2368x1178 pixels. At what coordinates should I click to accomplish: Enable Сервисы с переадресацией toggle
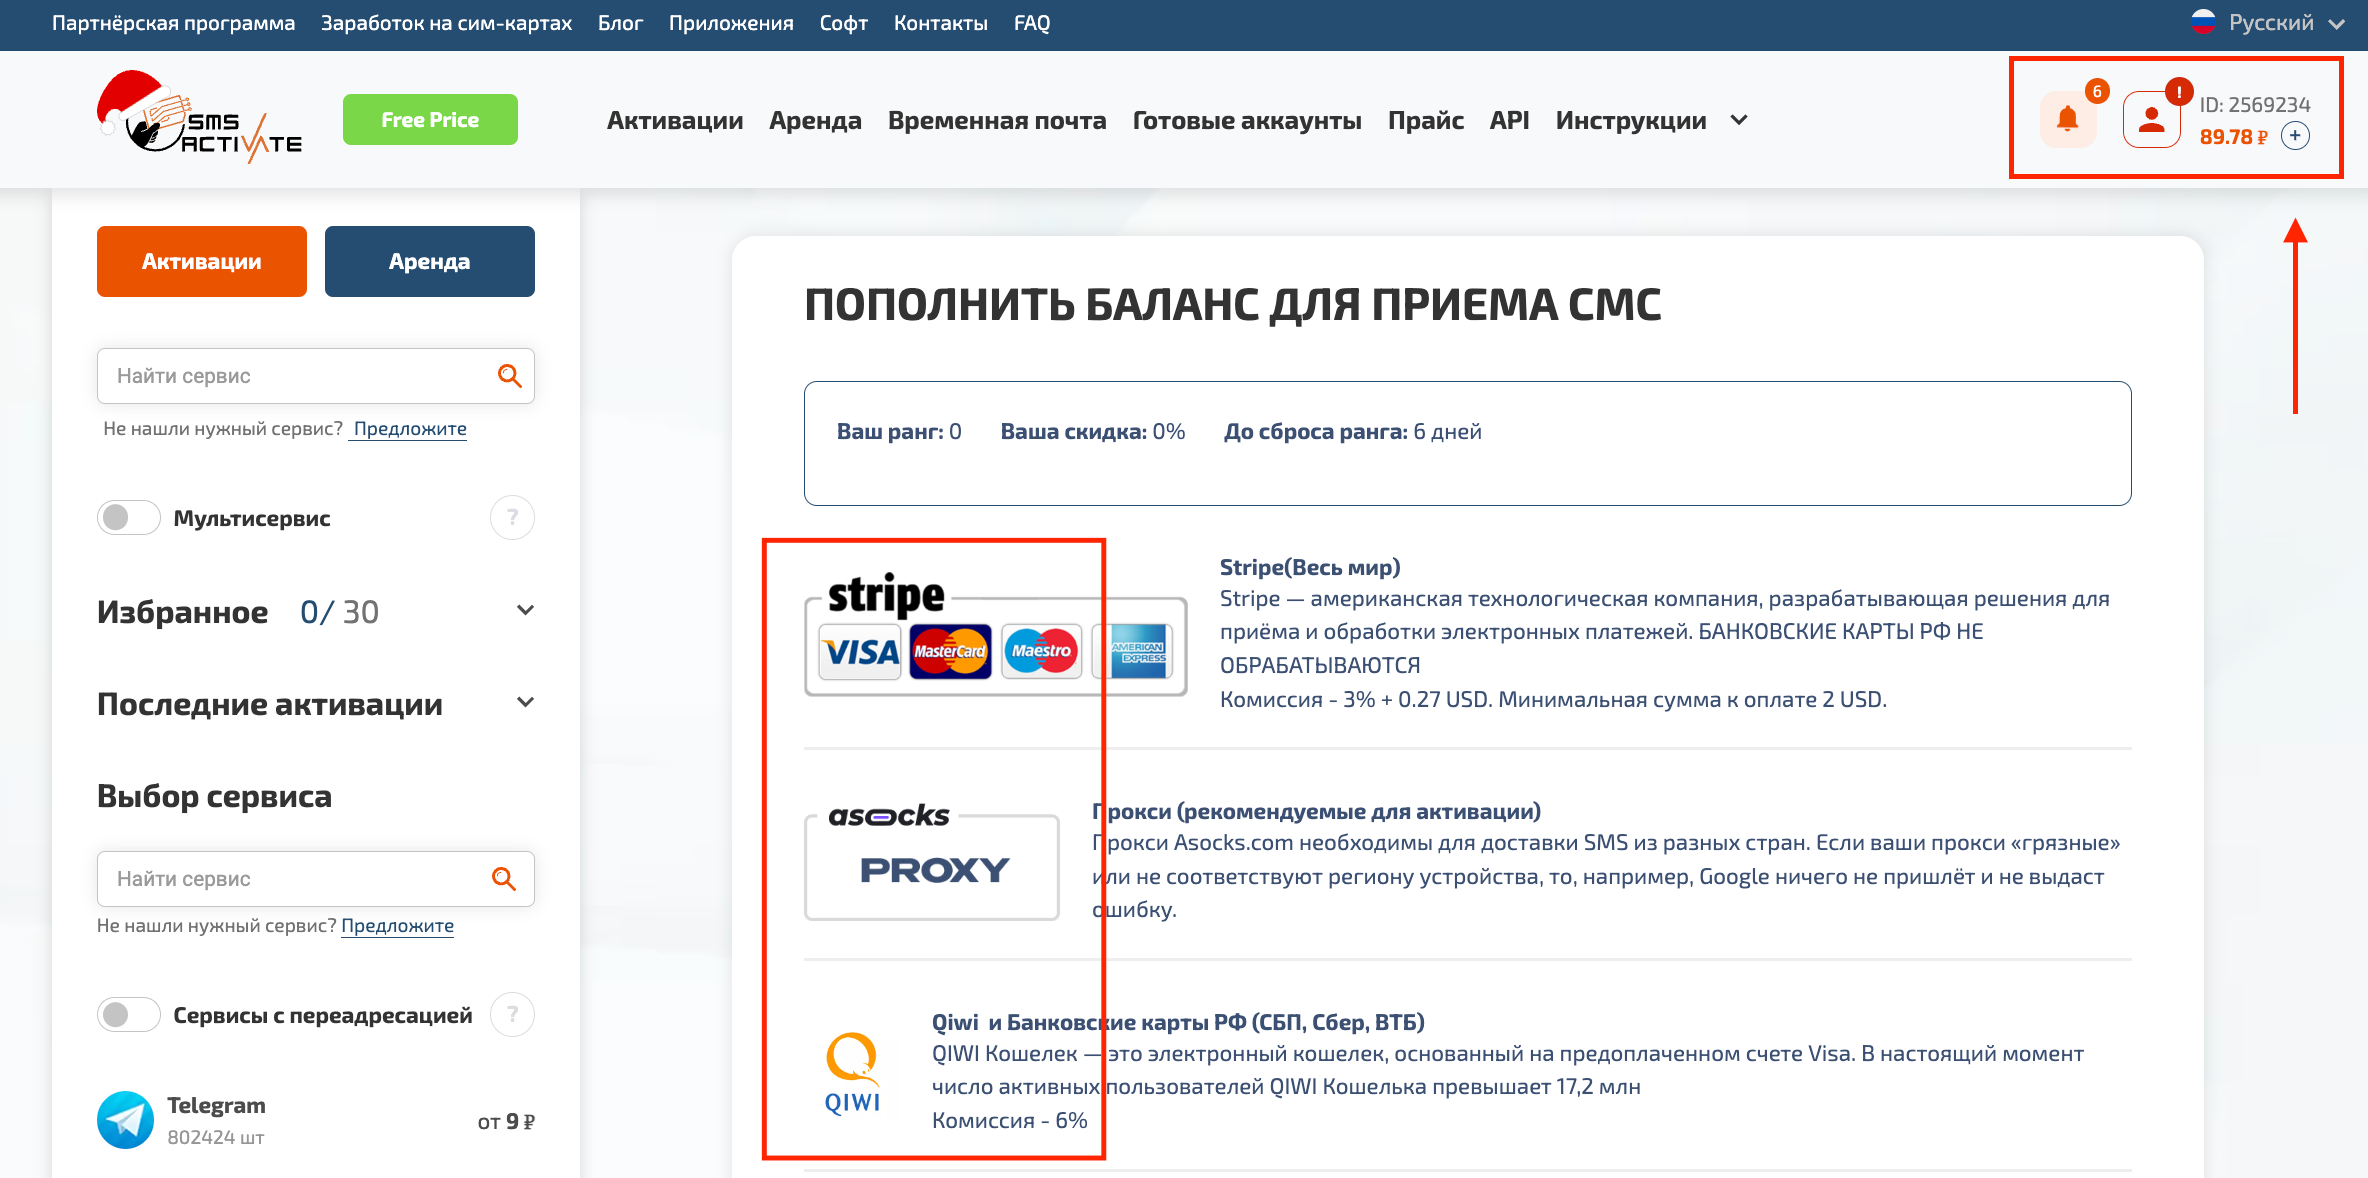tap(128, 1015)
